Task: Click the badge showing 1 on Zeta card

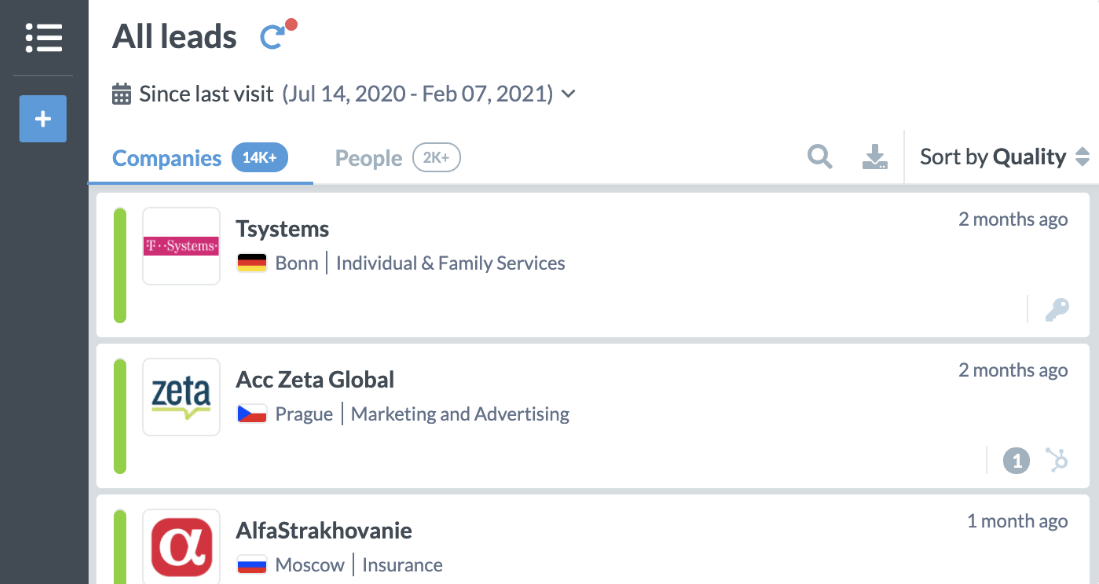Action: click(x=1016, y=461)
